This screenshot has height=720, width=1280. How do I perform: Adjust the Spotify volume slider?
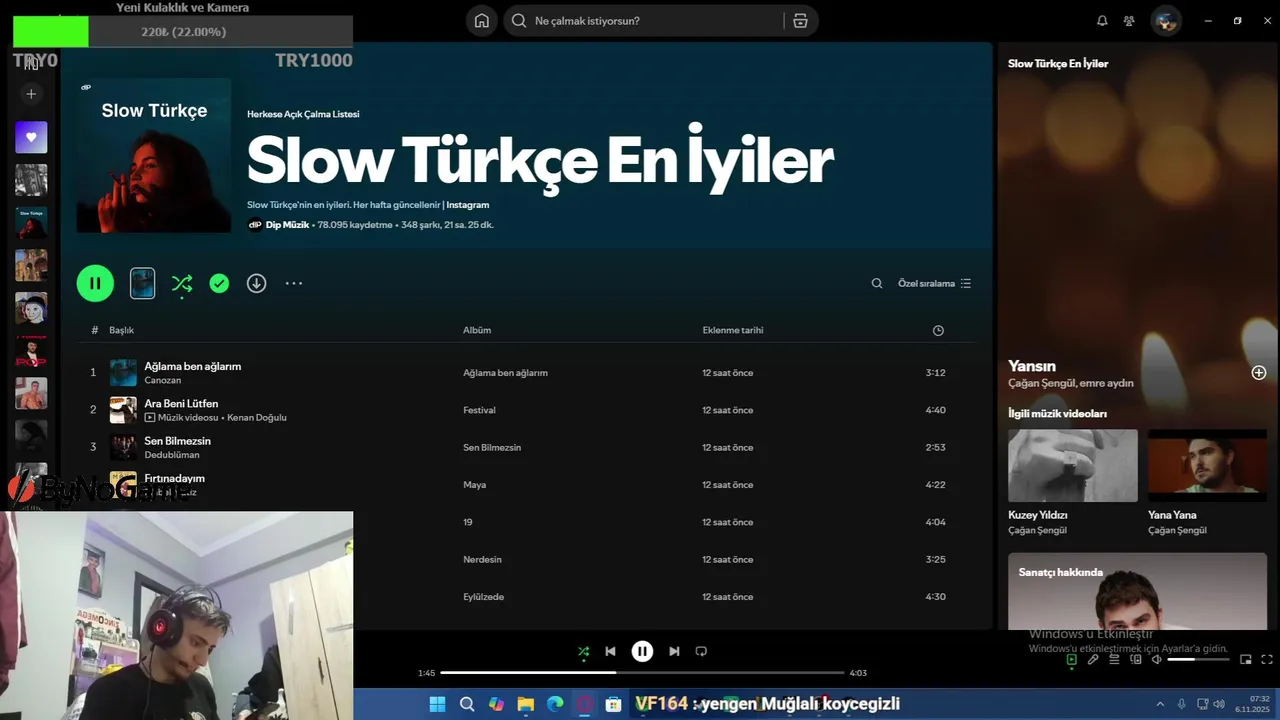point(1198,659)
